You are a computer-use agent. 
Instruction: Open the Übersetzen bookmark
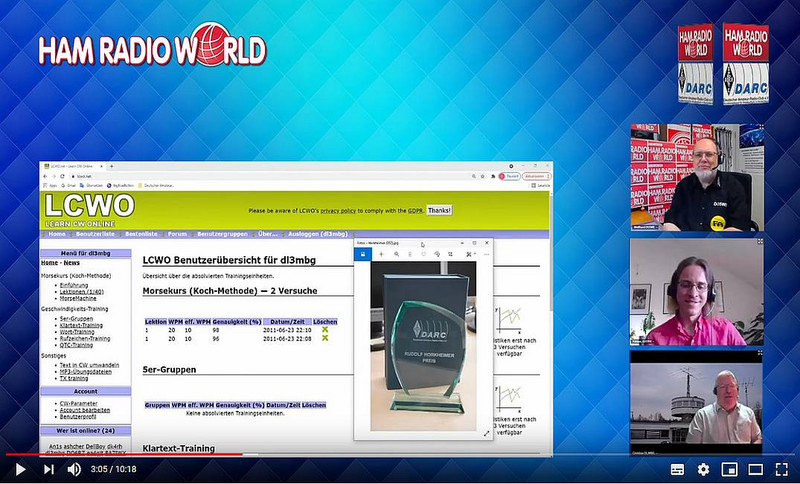click(91, 186)
